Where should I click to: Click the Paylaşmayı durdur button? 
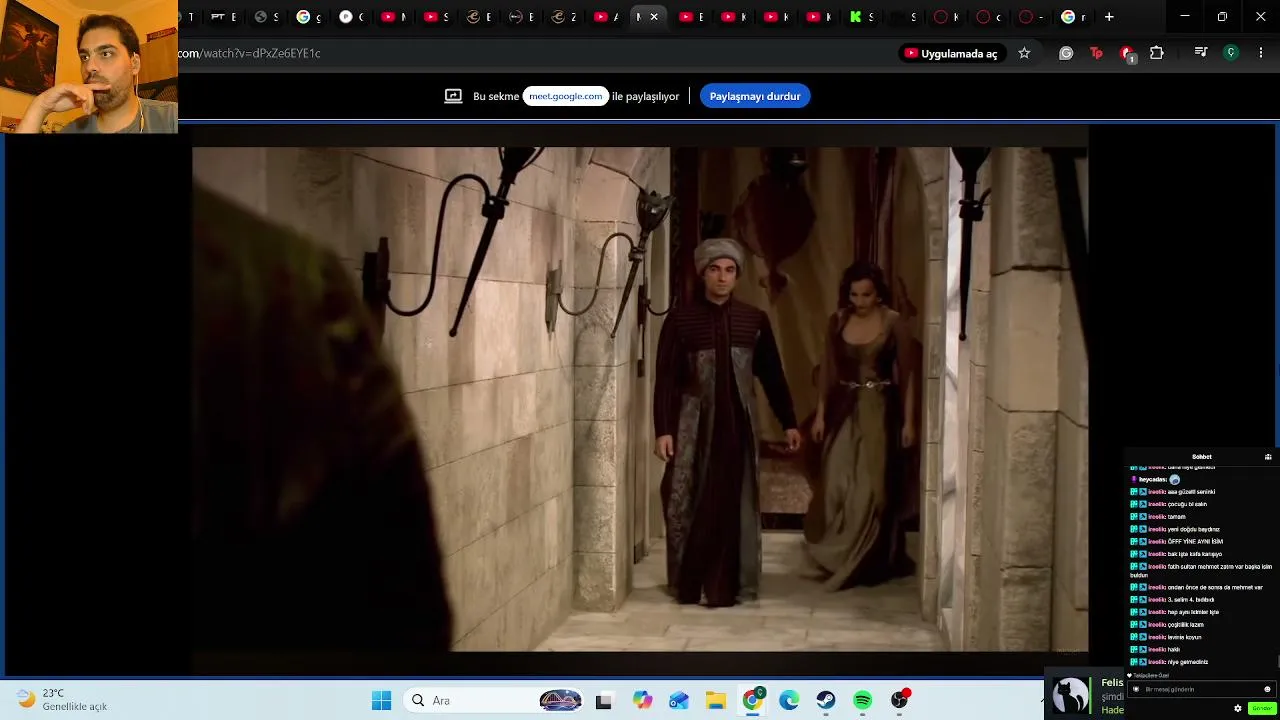coord(755,96)
